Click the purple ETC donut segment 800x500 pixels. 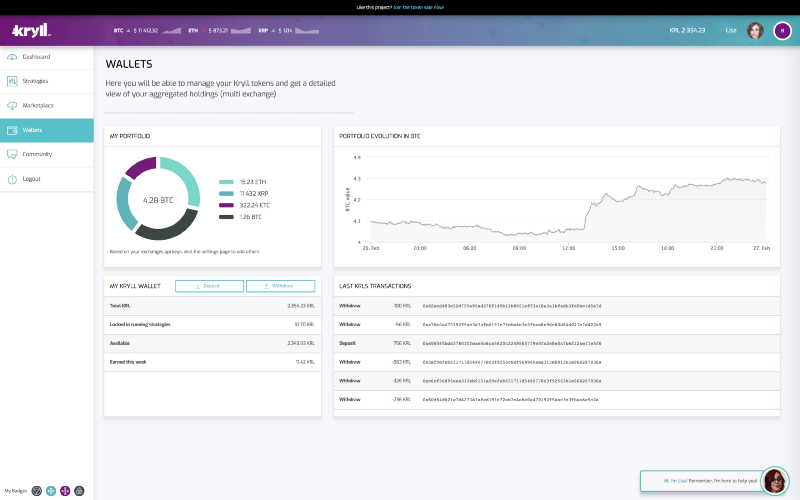(x=142, y=167)
